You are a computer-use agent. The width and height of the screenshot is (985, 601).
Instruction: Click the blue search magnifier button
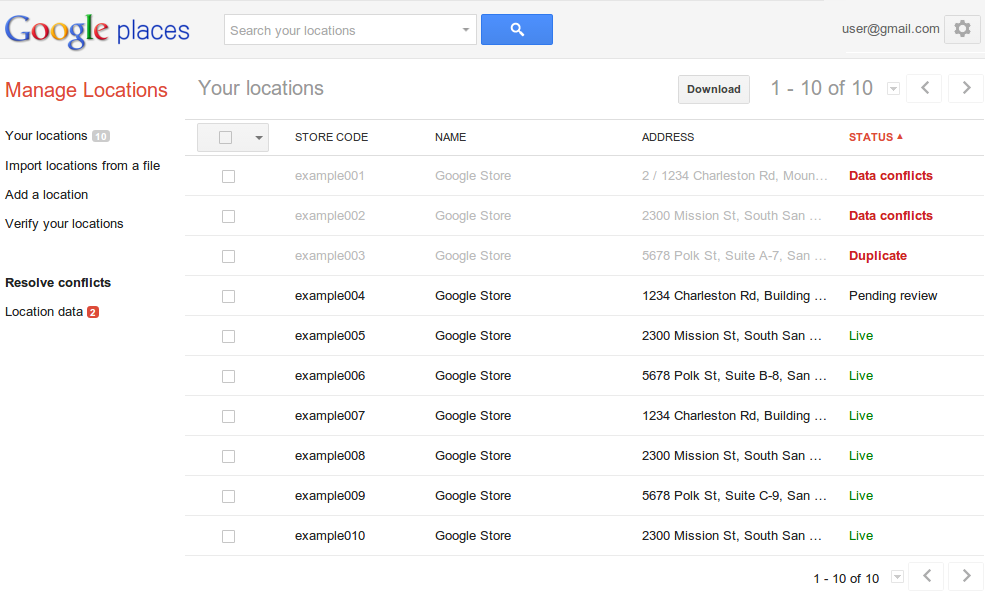pos(516,30)
